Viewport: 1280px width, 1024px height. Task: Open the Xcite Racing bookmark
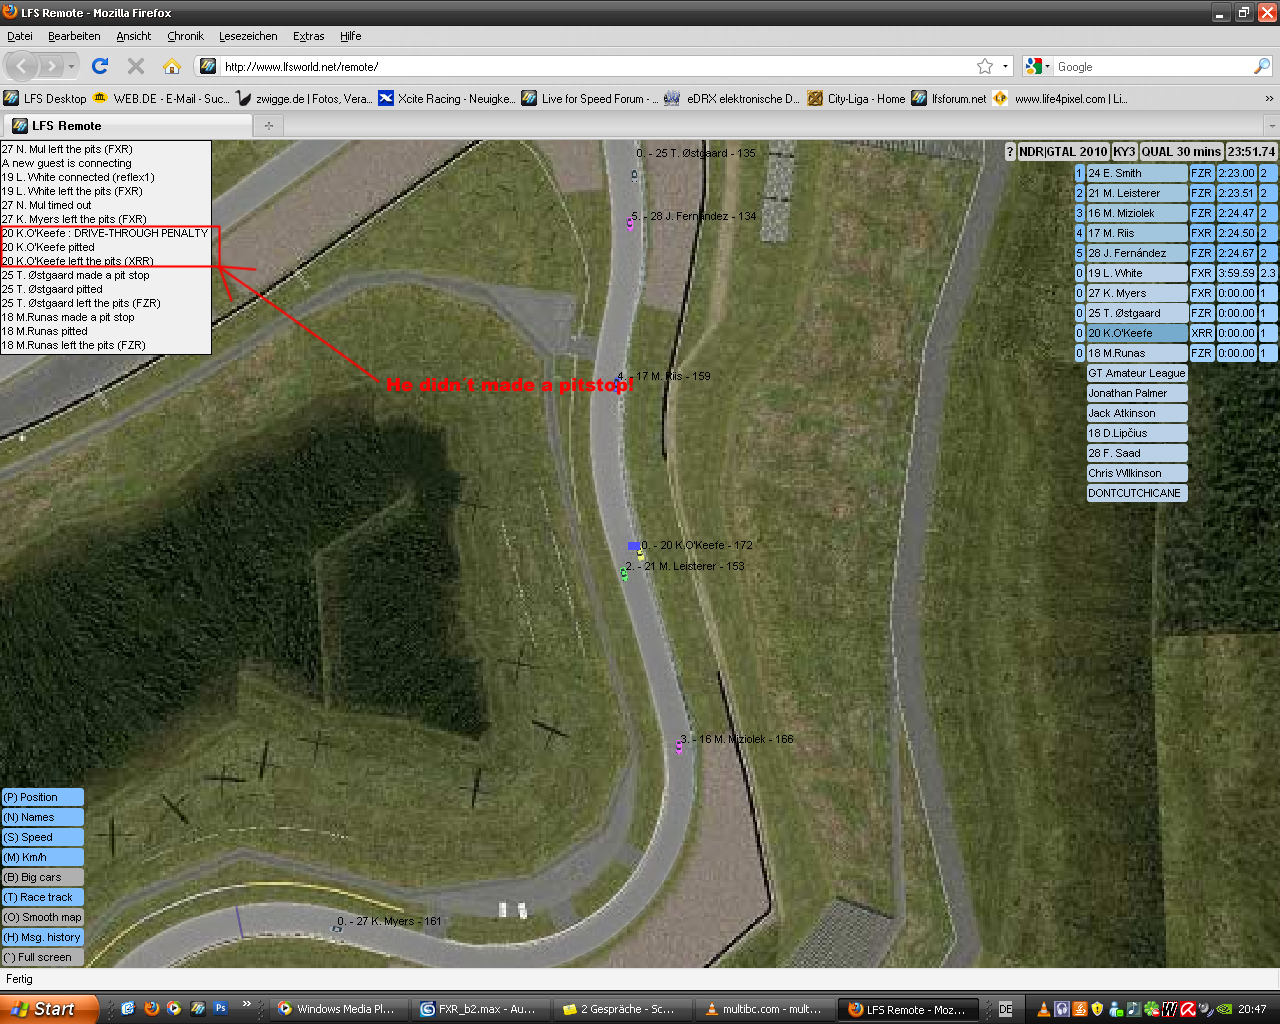tap(446, 98)
